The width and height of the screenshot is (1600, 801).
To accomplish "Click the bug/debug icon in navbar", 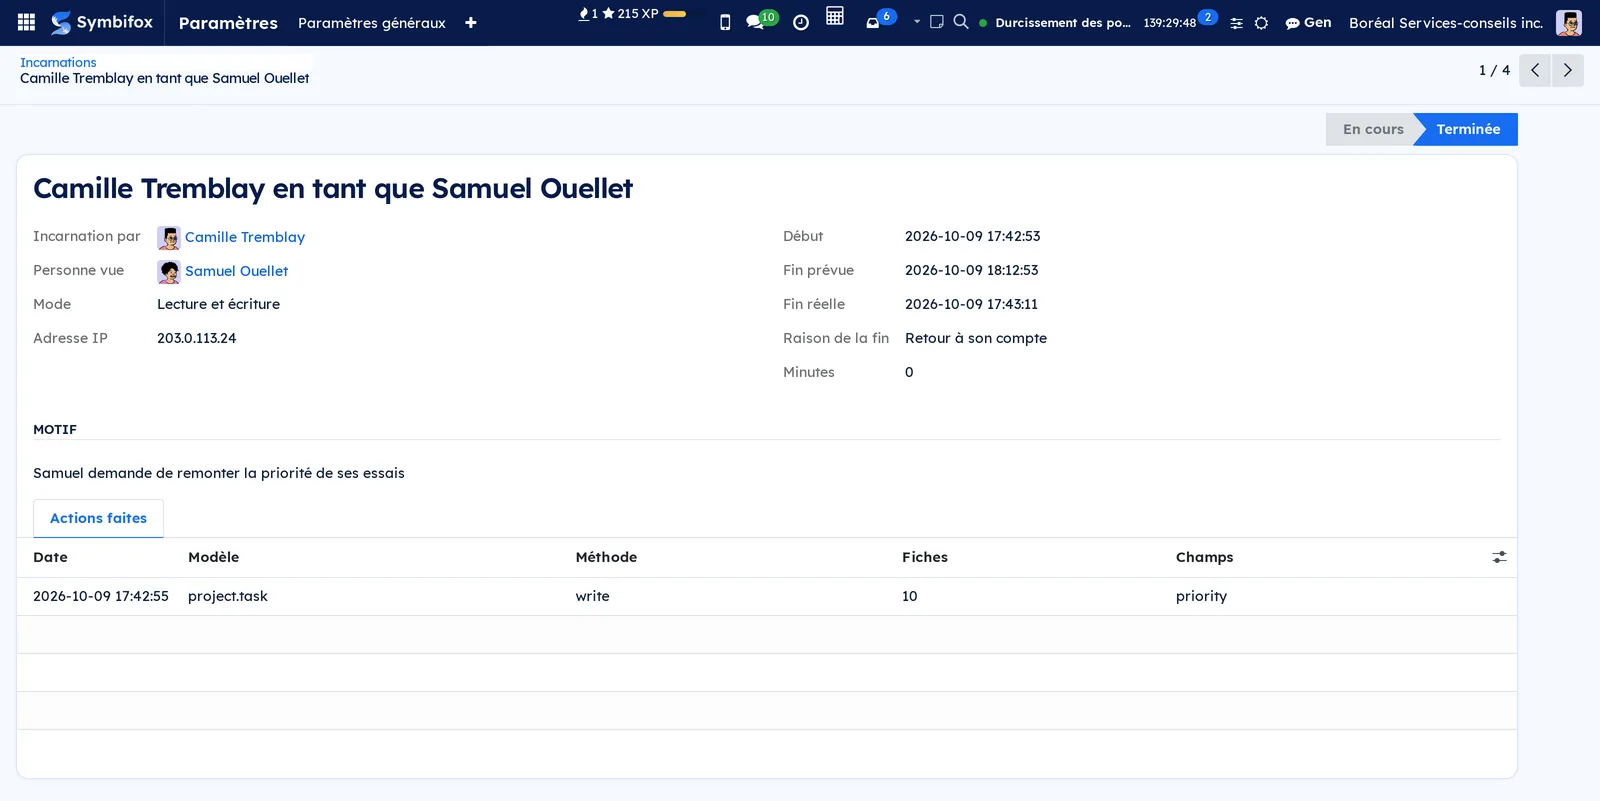I will (x=1262, y=23).
